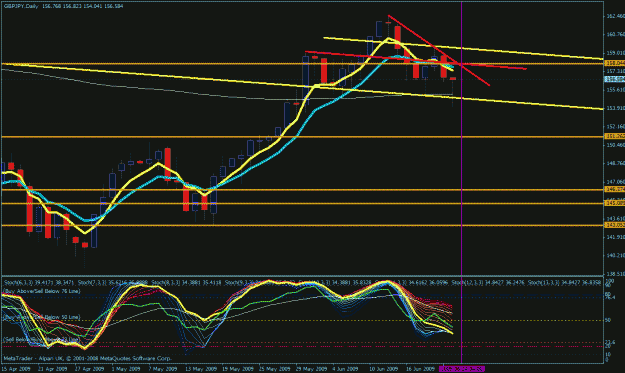The image size is (625, 373).
Task: Click the 141.910 price scale label
Action: [x=615, y=237]
